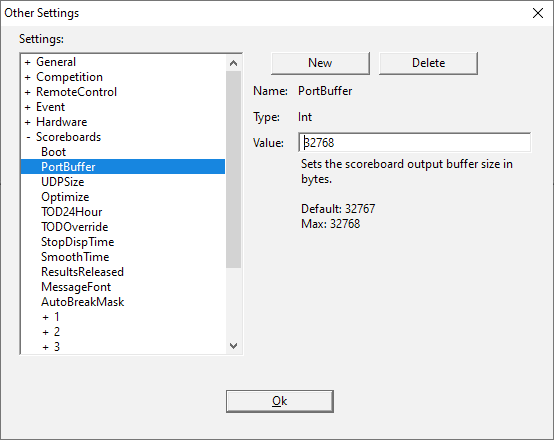Expand scoreboard number 3 node
The image size is (554, 440).
tap(46, 347)
